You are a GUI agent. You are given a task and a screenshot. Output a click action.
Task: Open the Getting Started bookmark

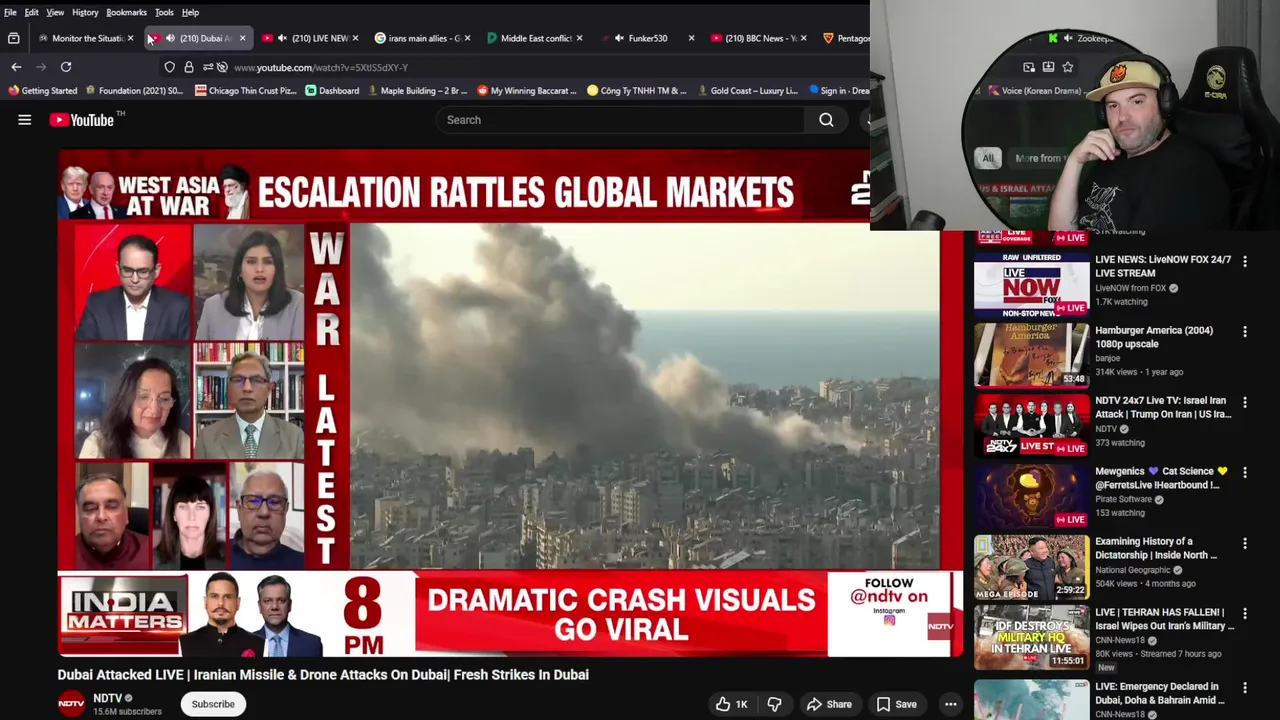tap(42, 90)
